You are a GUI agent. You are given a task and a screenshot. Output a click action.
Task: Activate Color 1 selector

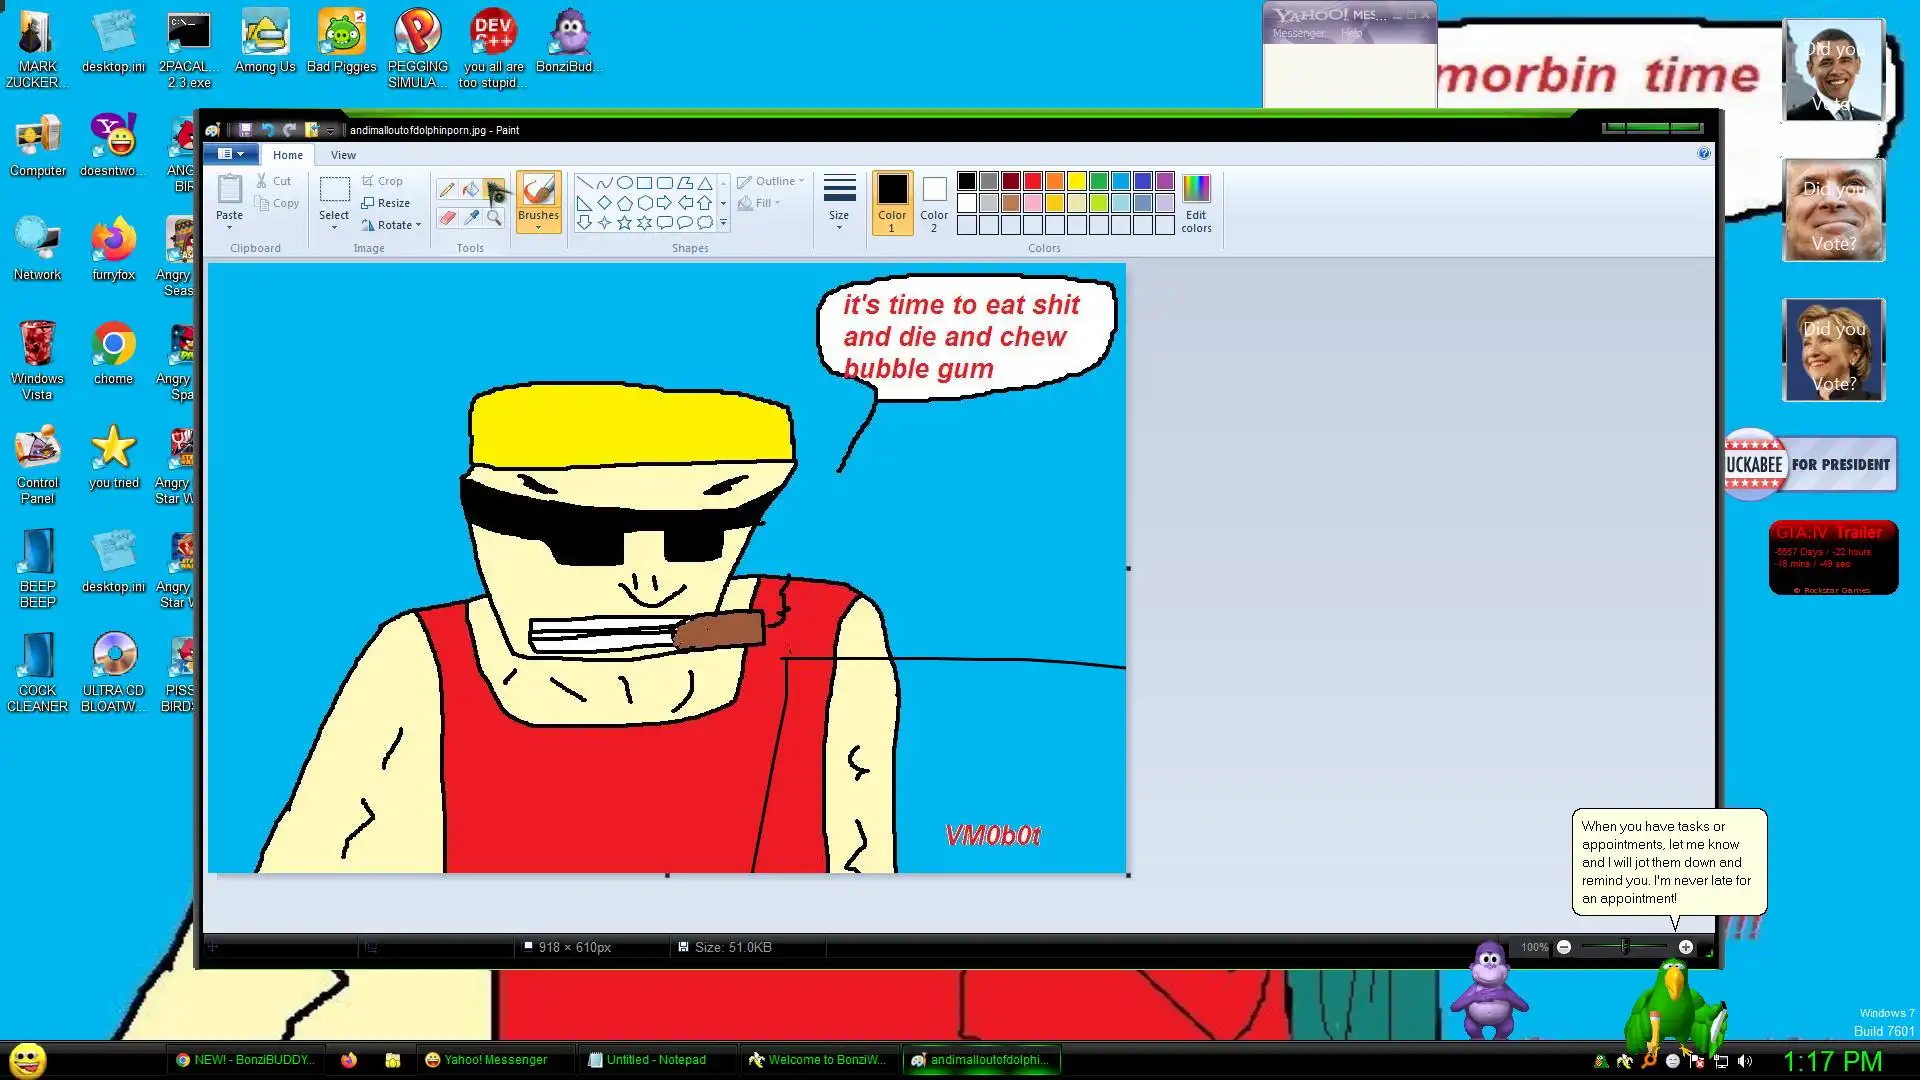891,203
